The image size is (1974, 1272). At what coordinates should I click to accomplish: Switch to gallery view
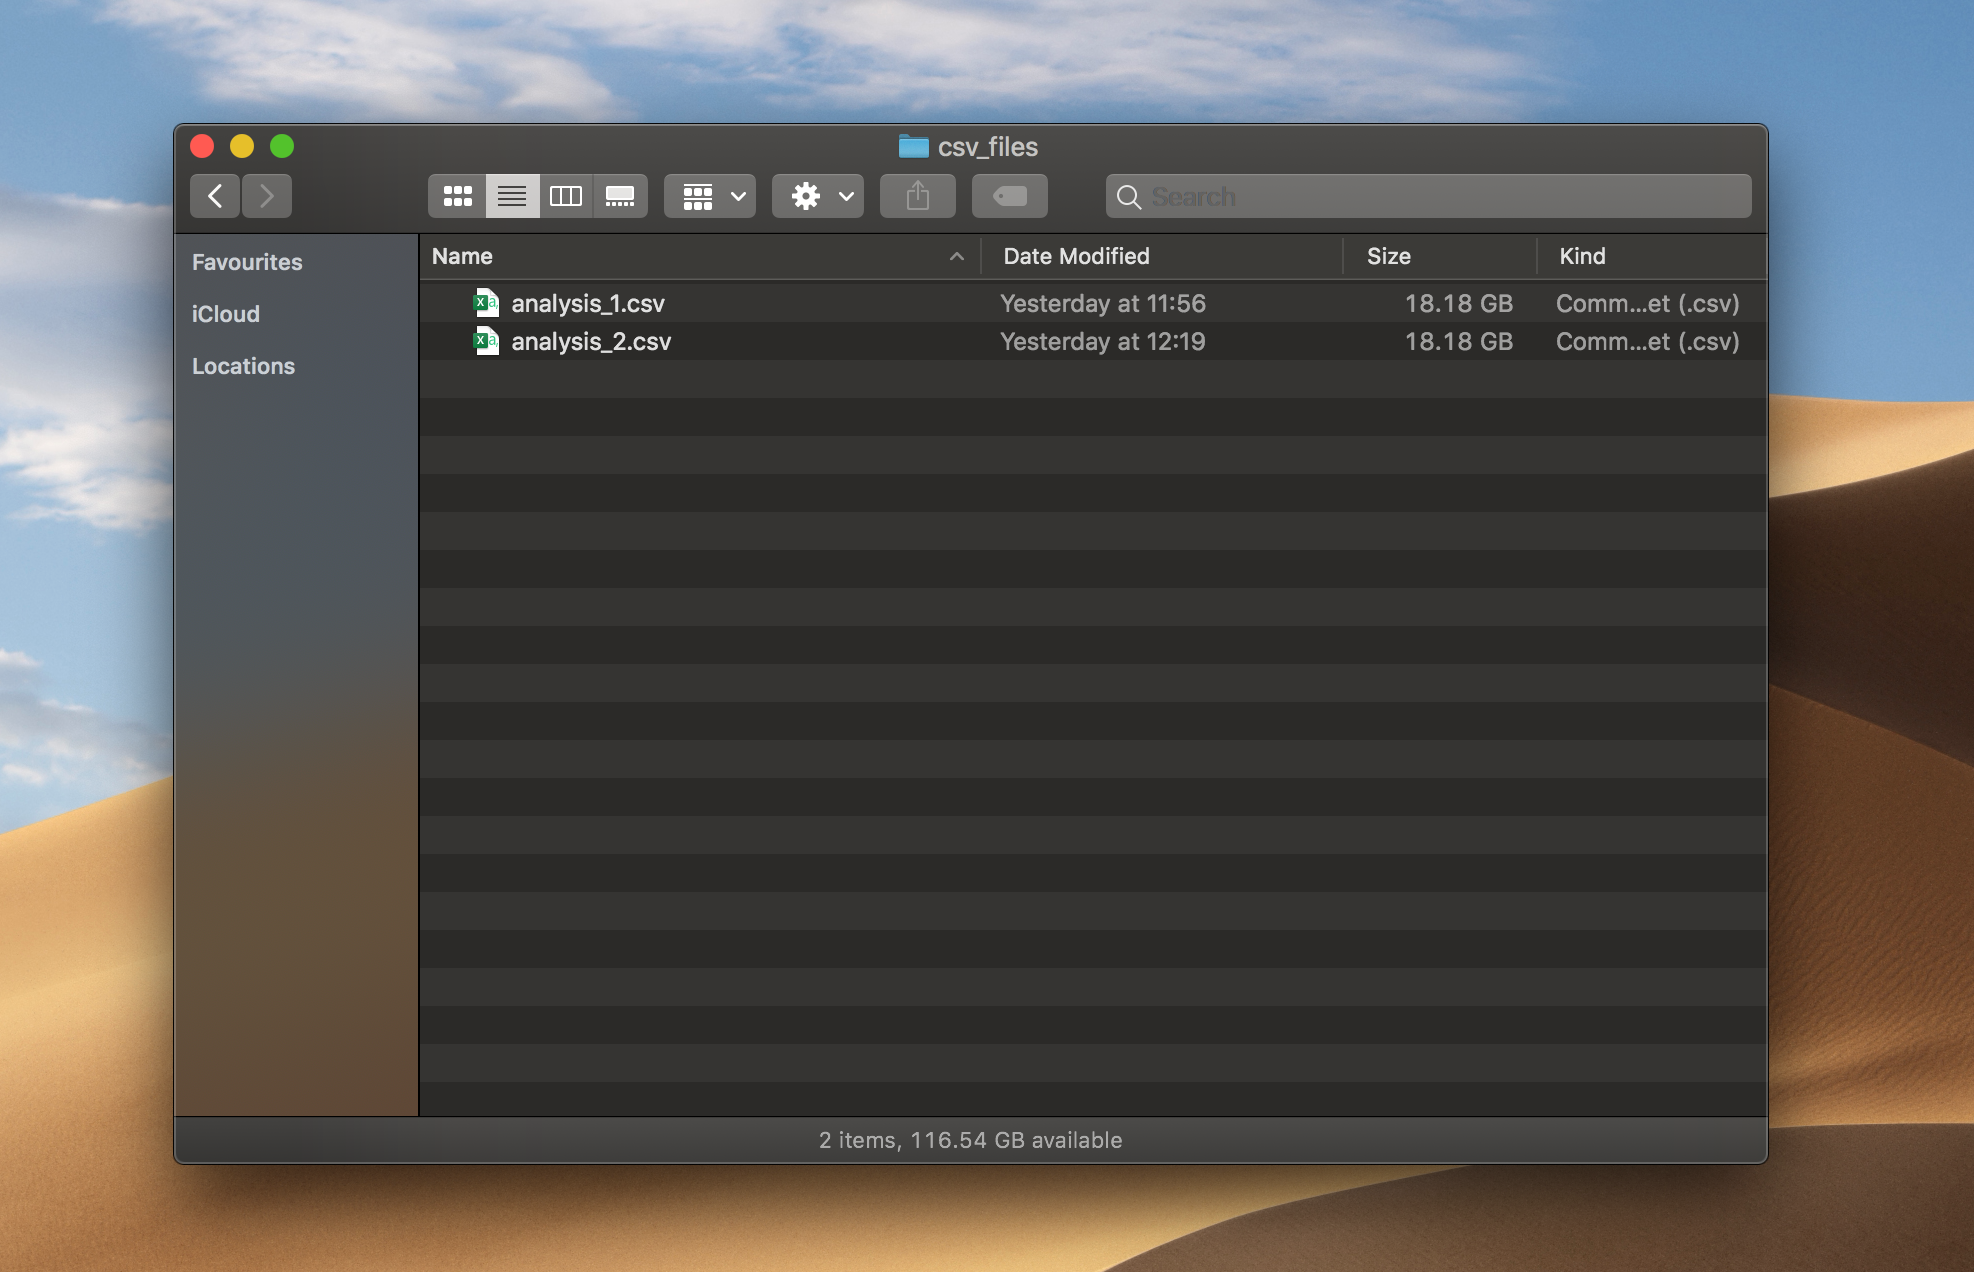tap(620, 196)
